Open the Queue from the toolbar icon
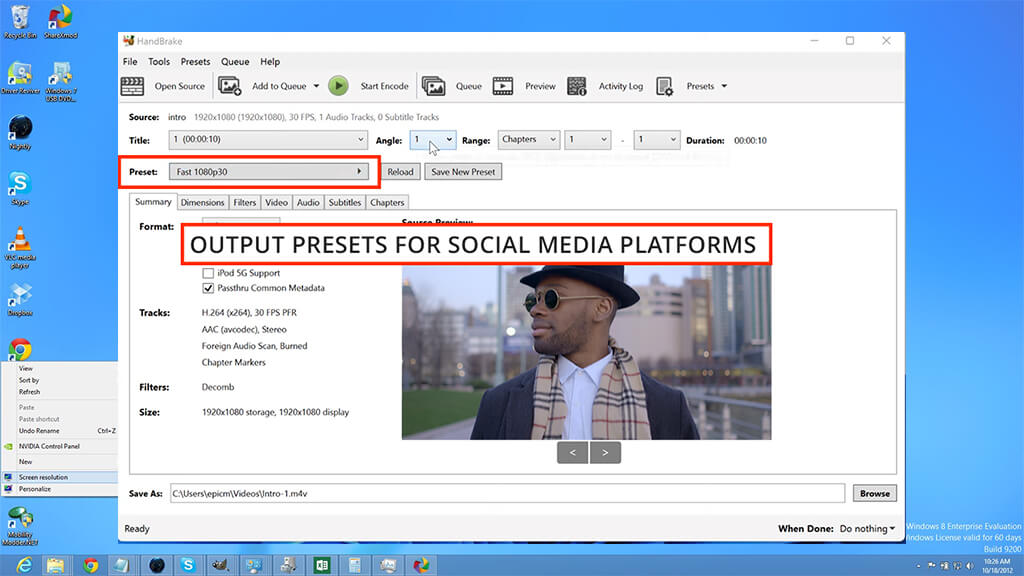This screenshot has height=576, width=1024. pyautogui.click(x=433, y=87)
